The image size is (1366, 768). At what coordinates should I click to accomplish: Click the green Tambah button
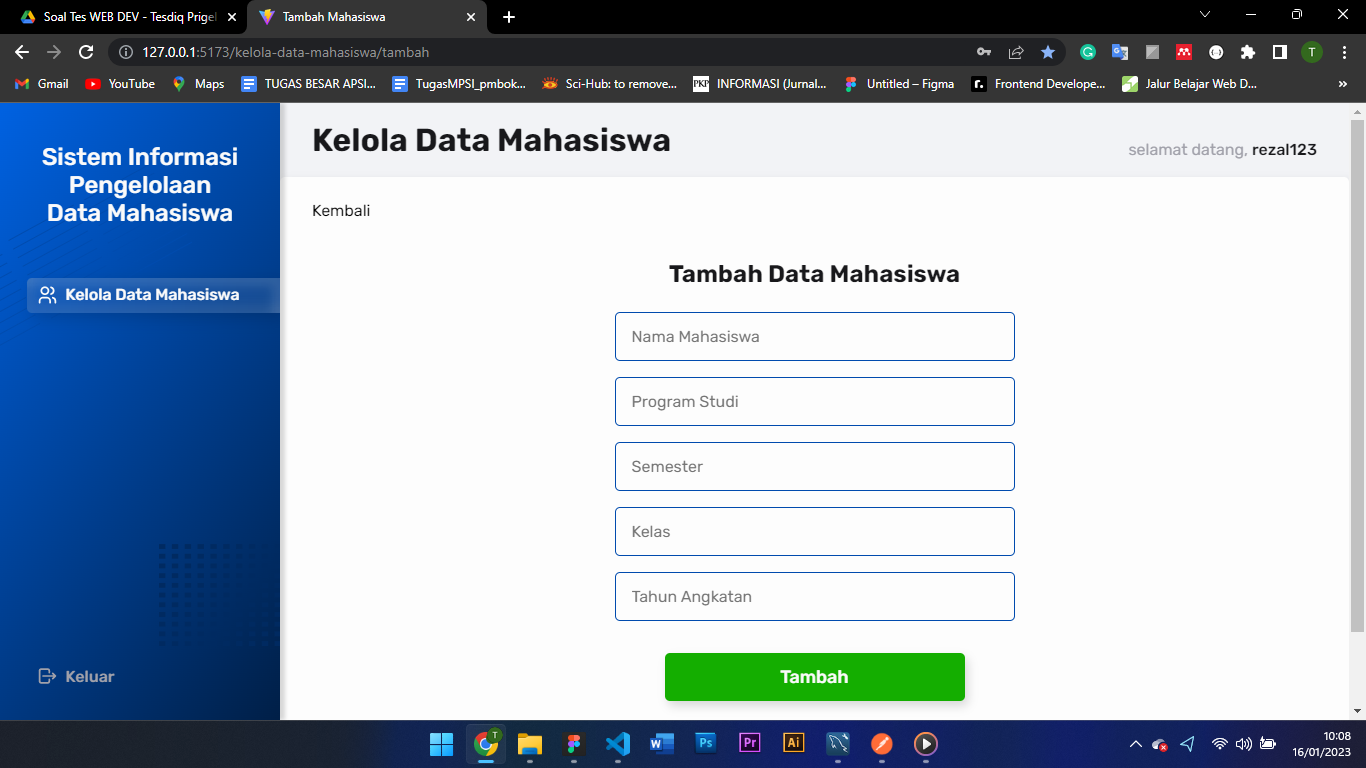click(814, 676)
